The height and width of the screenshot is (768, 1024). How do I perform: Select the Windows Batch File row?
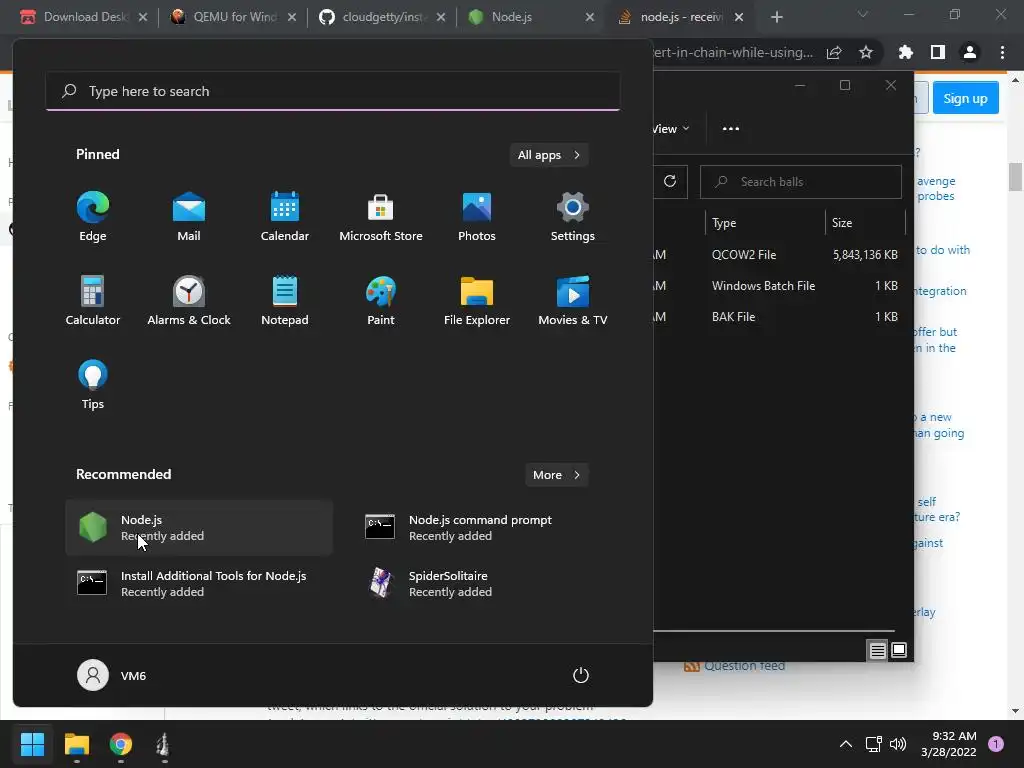pyautogui.click(x=777, y=286)
